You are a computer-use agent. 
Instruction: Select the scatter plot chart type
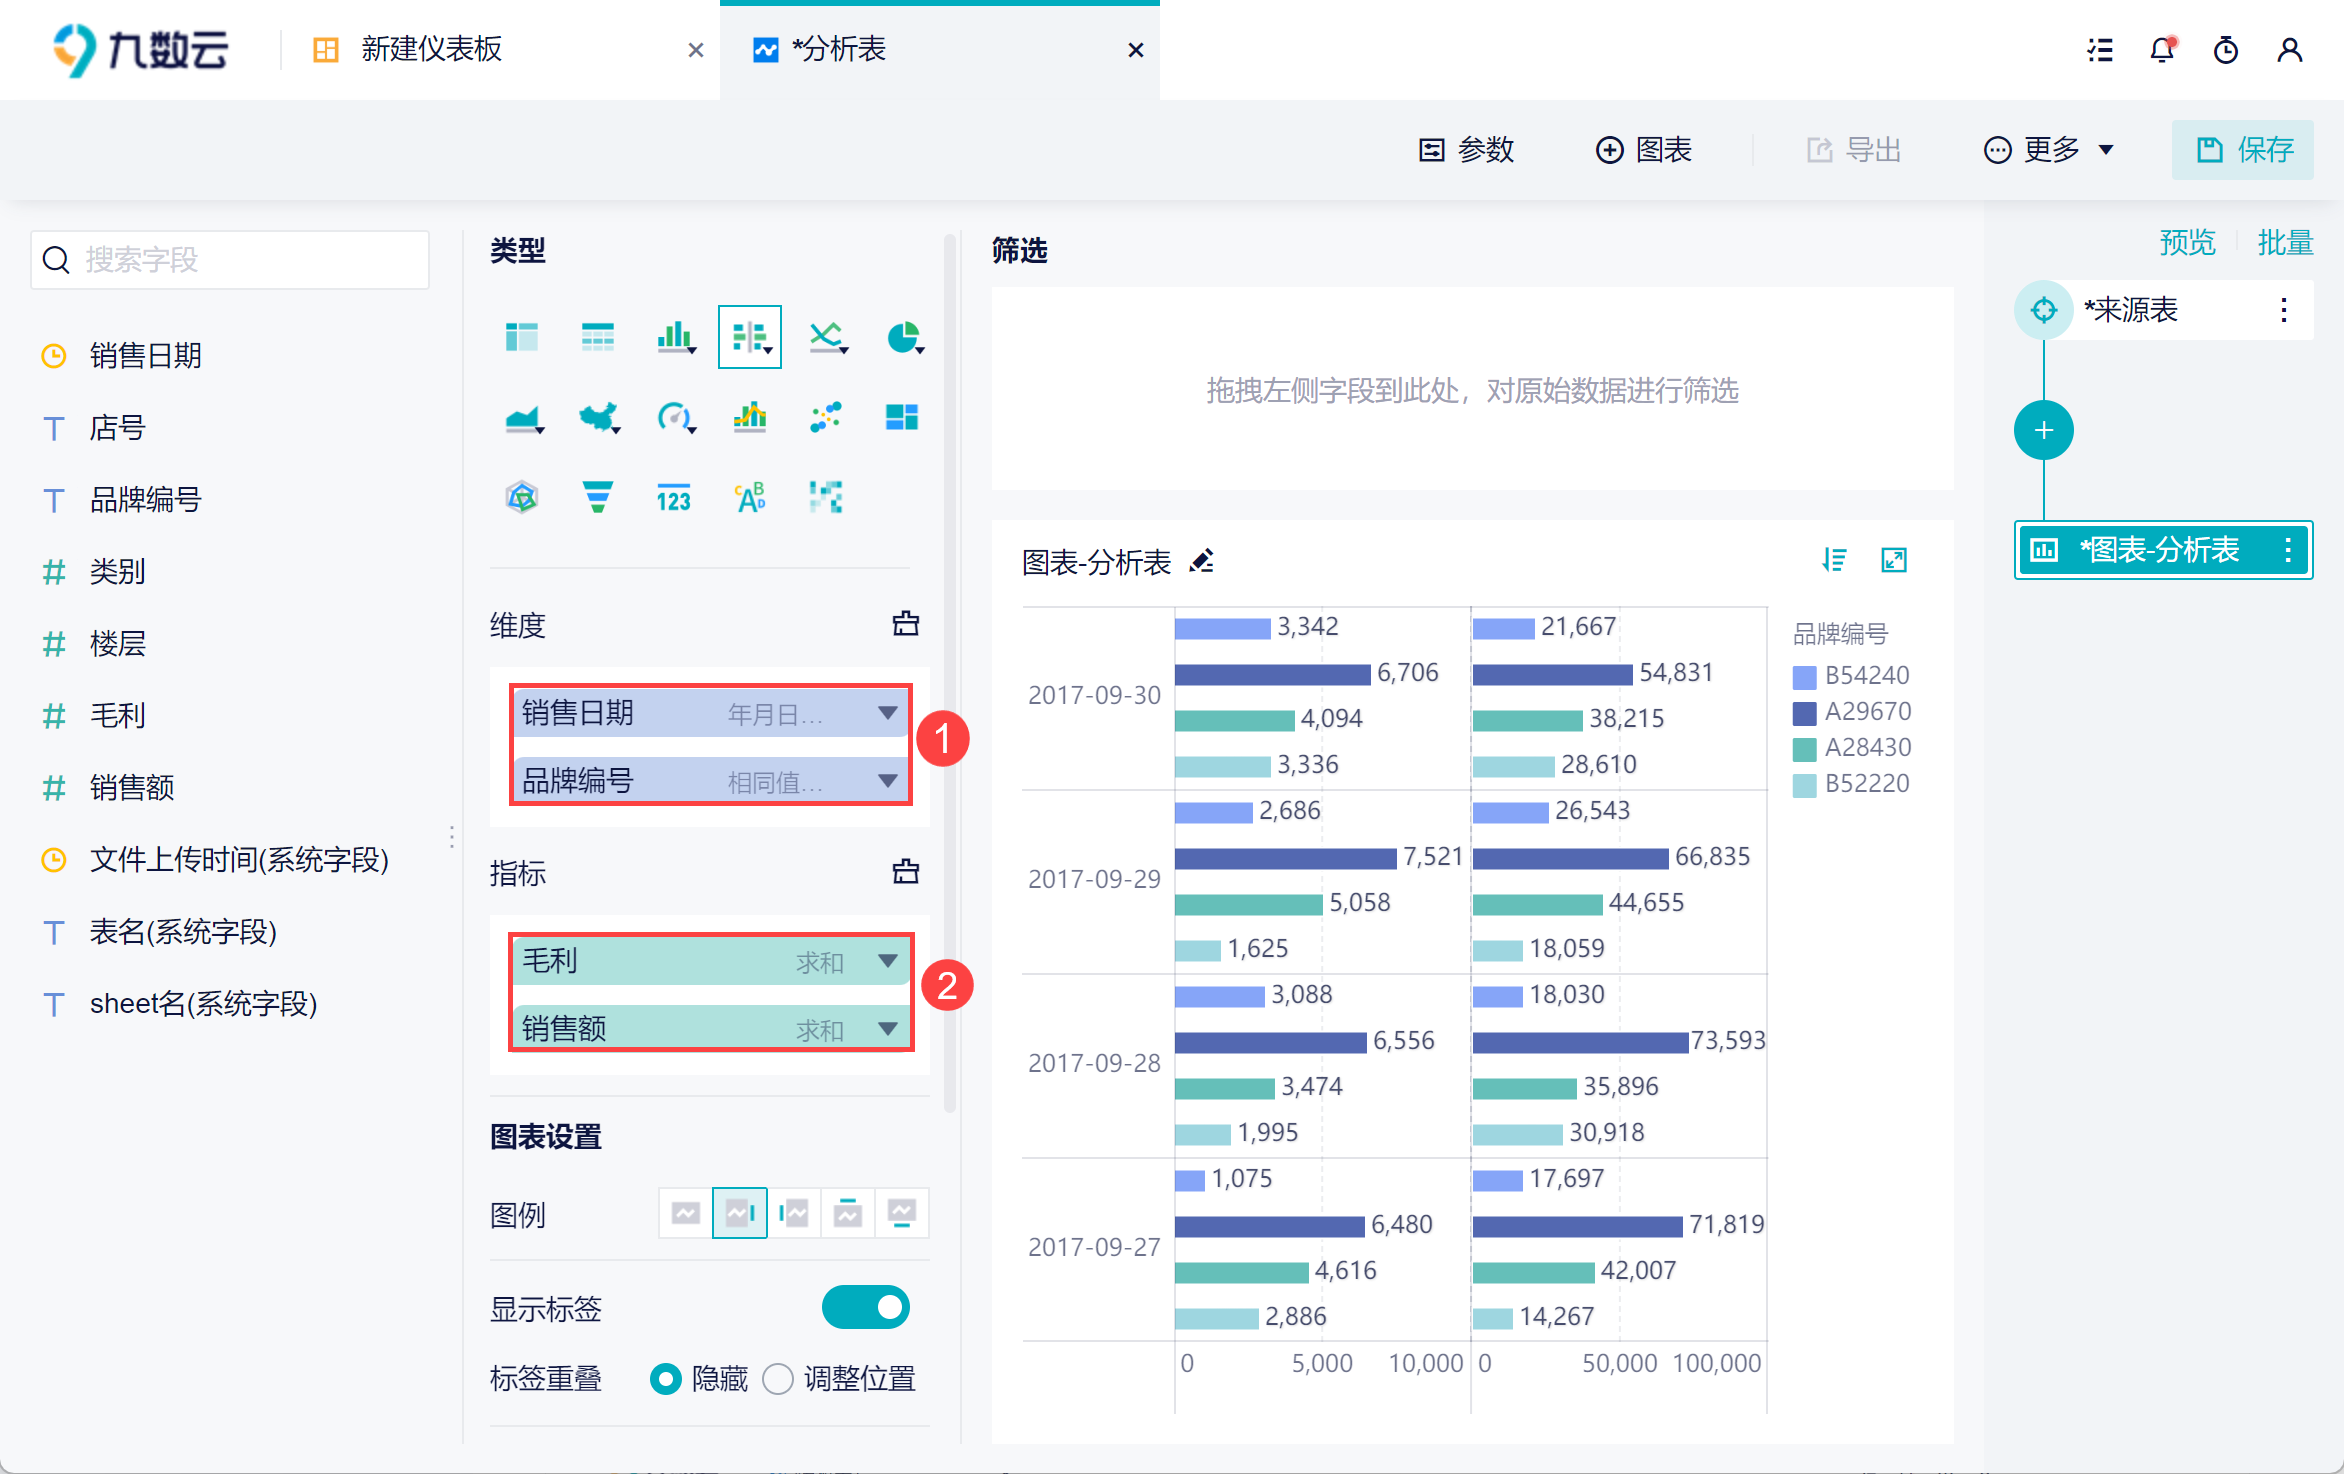[826, 417]
